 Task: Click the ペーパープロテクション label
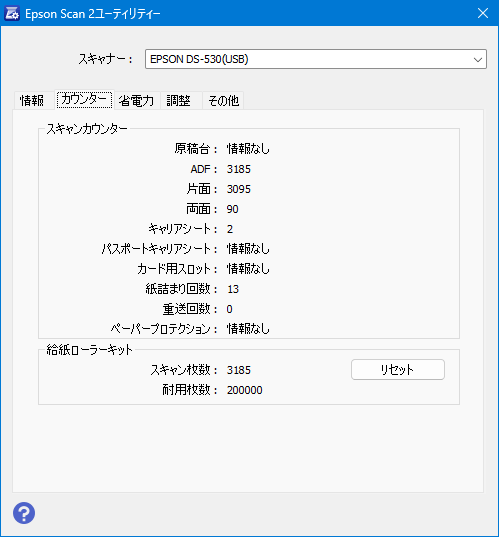coord(164,329)
